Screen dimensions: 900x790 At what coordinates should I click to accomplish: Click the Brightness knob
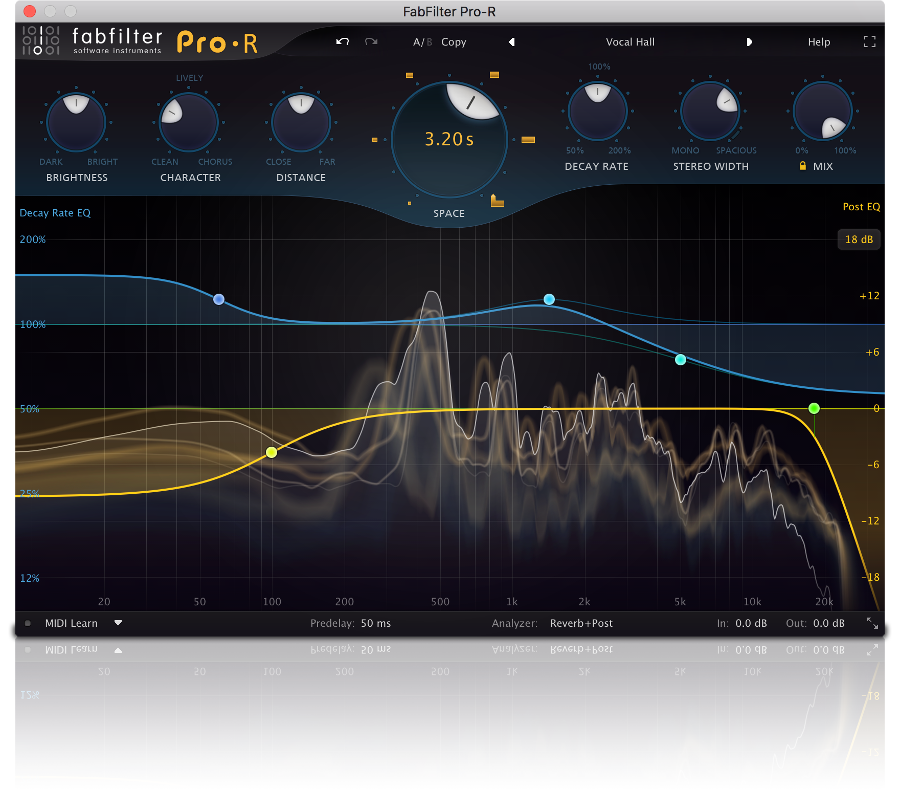click(76, 122)
